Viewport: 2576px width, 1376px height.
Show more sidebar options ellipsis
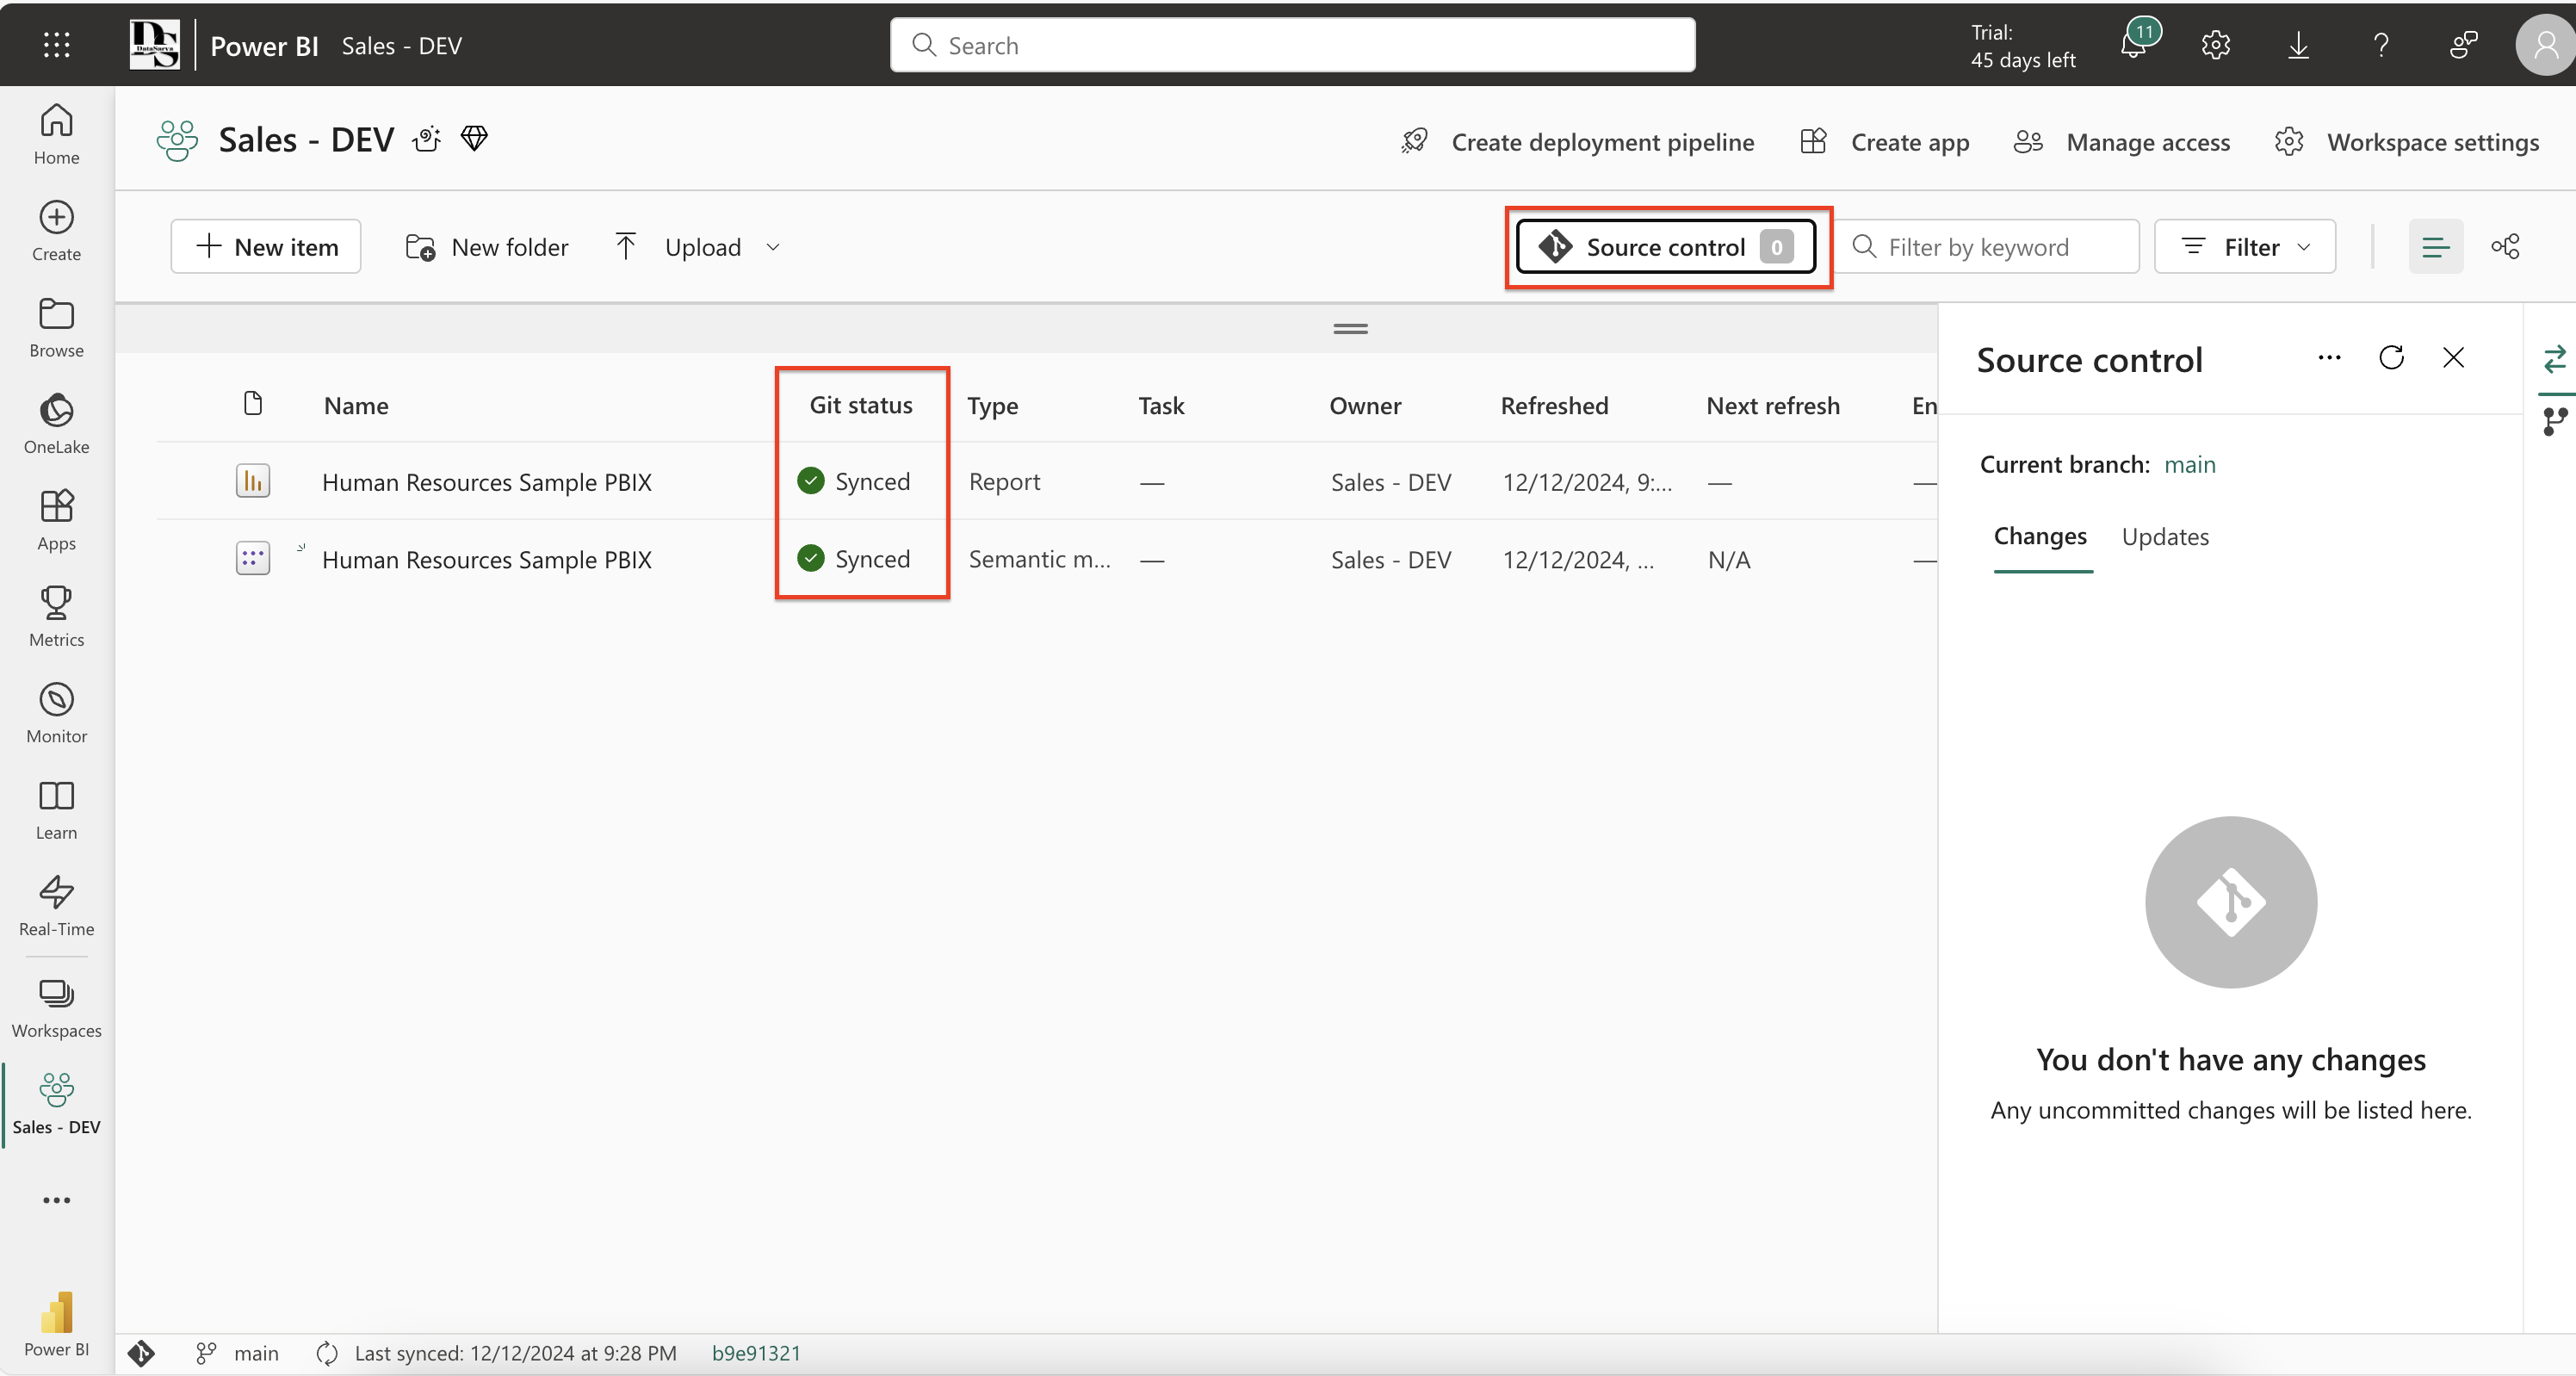(56, 1199)
